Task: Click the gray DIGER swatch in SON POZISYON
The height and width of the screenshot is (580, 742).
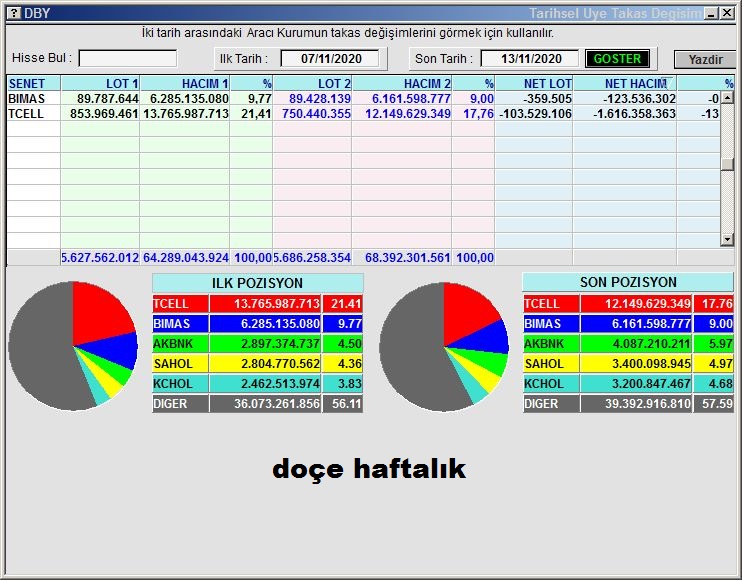Action: 551,404
